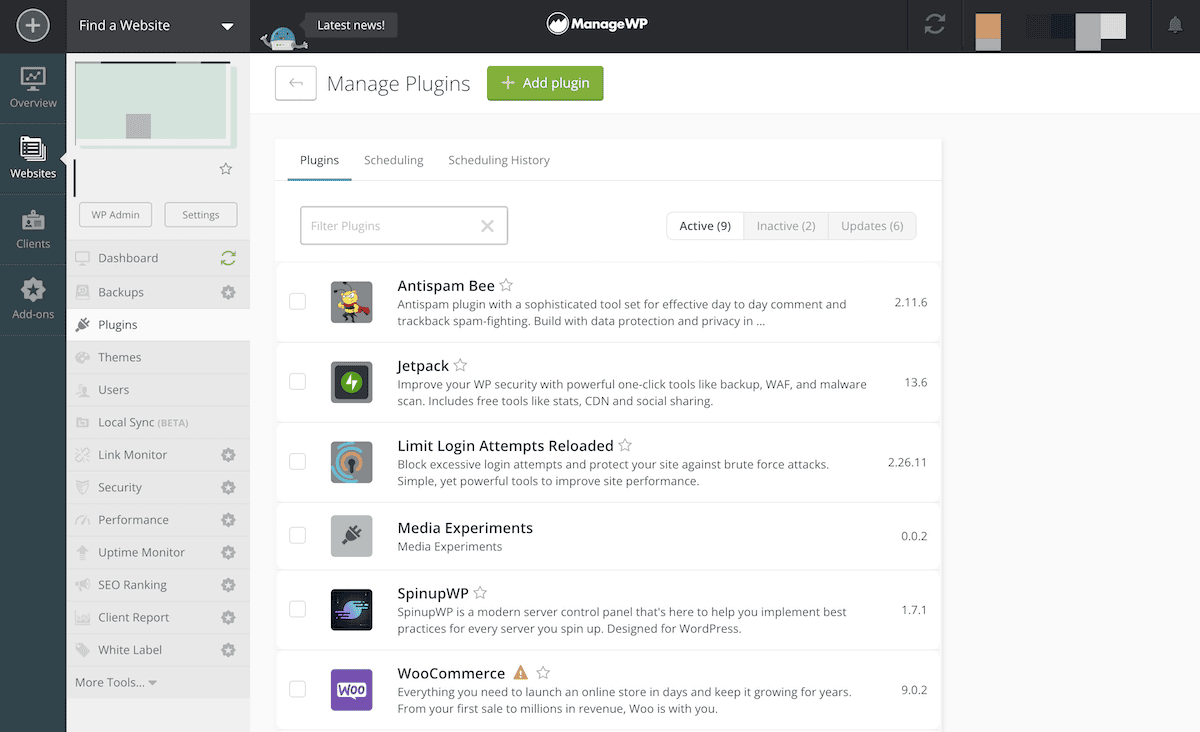Open Uptime Monitor settings gear

(228, 552)
